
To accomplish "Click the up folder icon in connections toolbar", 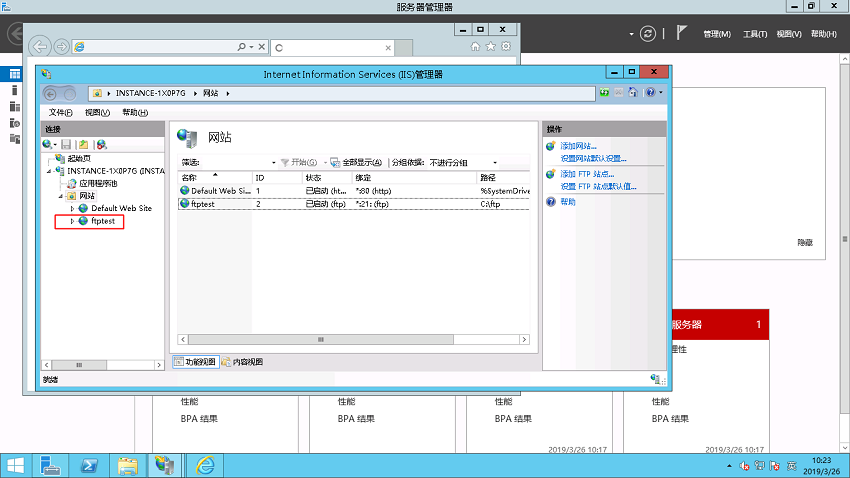I will tap(83, 144).
